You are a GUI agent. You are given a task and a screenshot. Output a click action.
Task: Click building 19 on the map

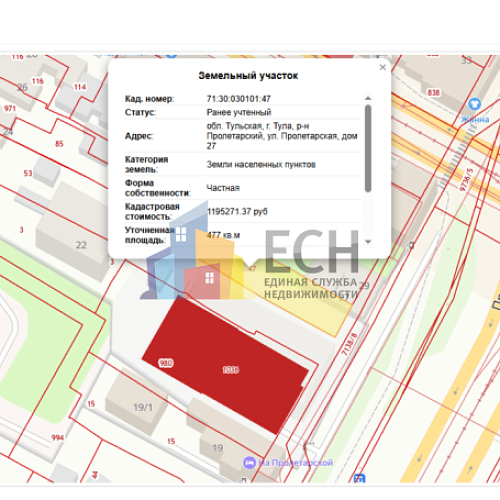pos(218,448)
